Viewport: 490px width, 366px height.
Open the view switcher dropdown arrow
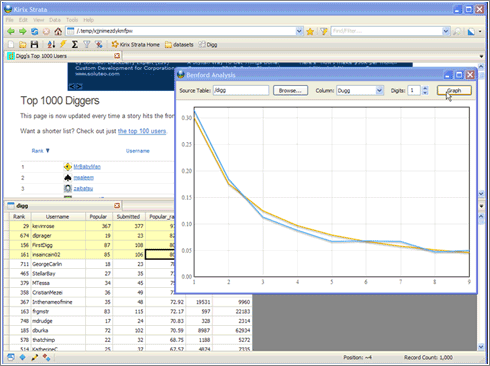[480, 31]
